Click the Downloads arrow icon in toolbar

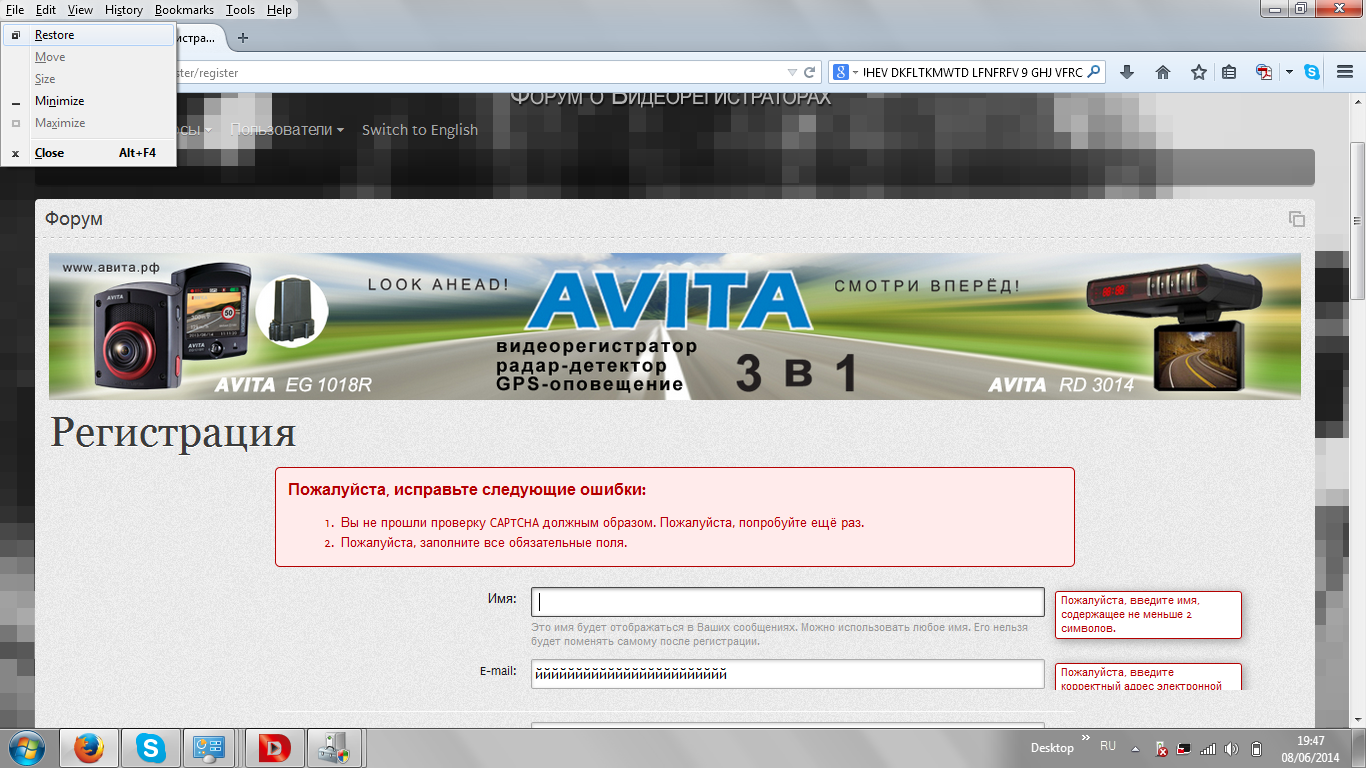click(1127, 72)
